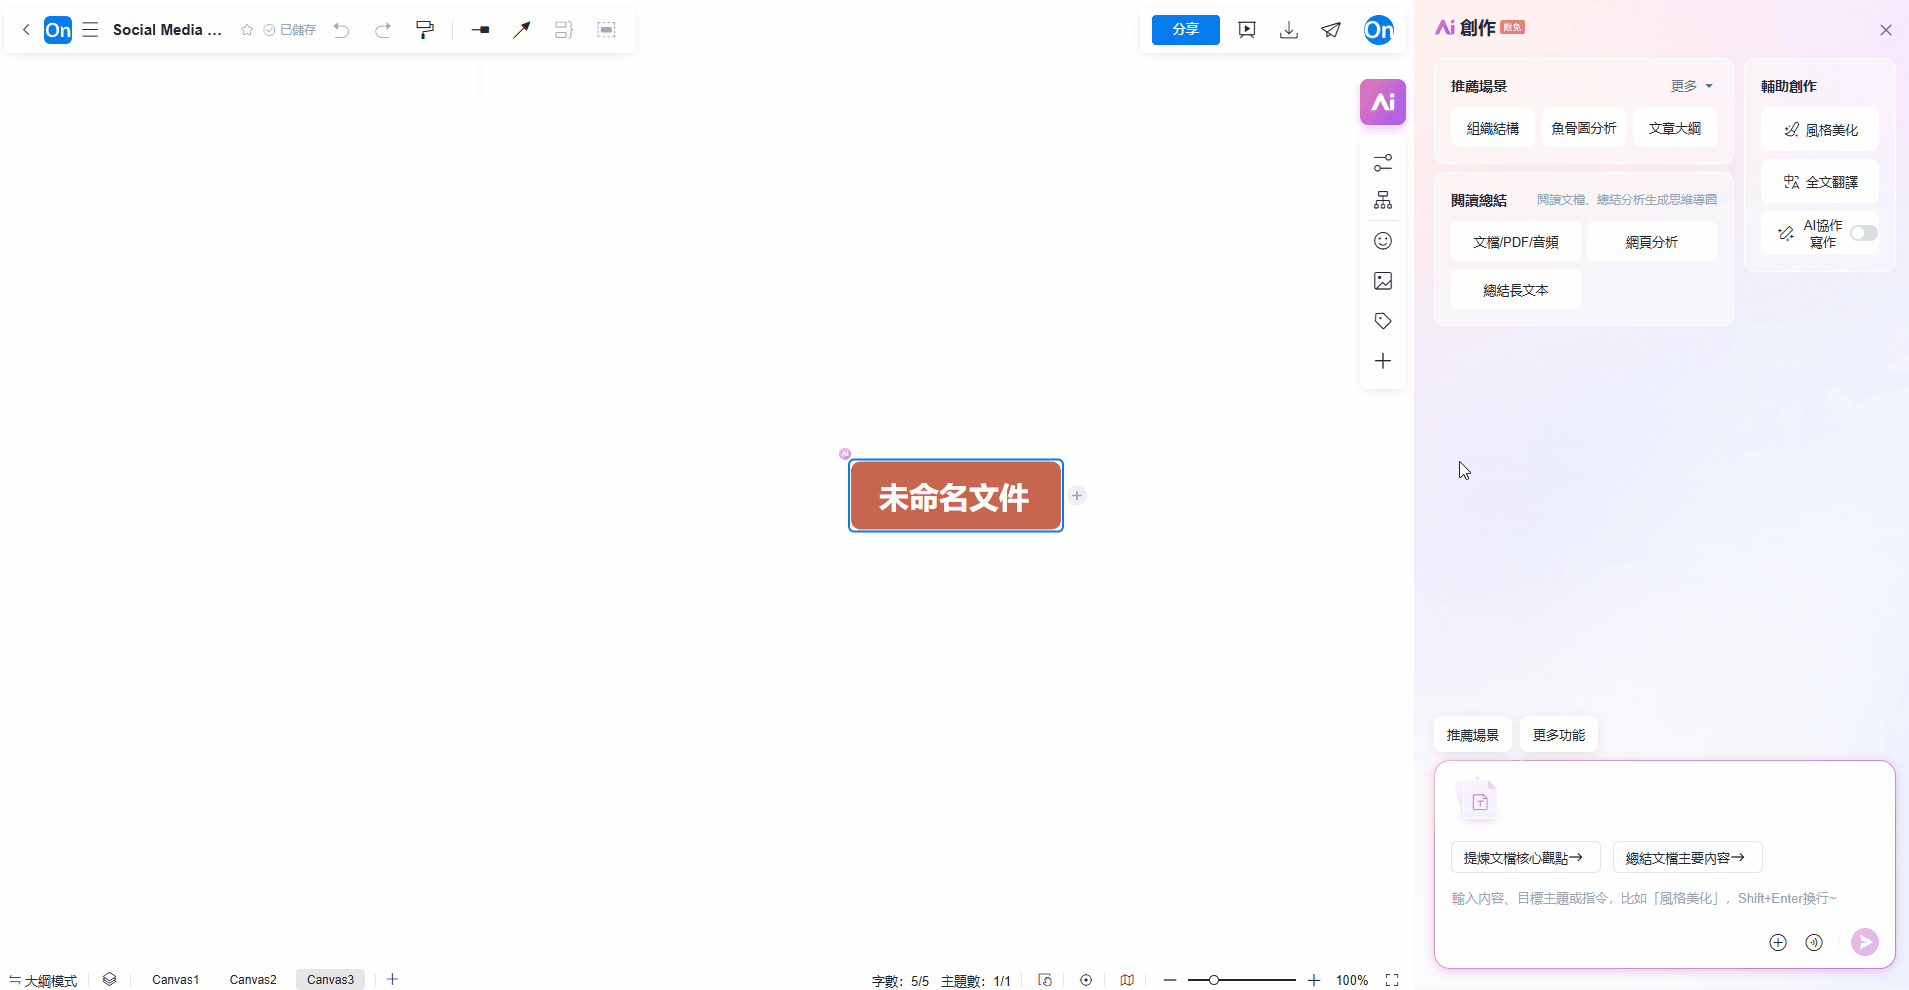
Task: Click the undo arrow icon
Action: 341,30
